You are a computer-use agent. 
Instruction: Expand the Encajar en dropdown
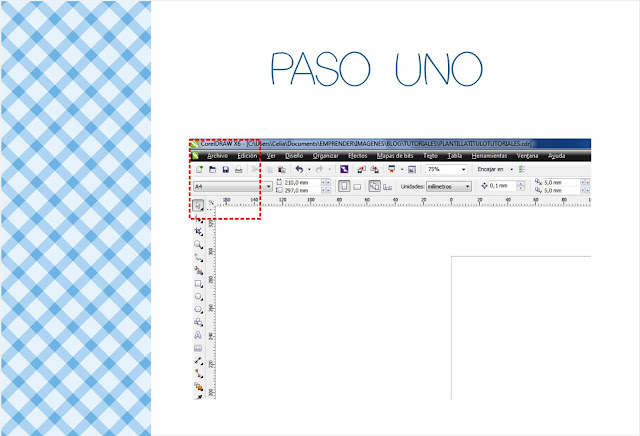pos(511,169)
